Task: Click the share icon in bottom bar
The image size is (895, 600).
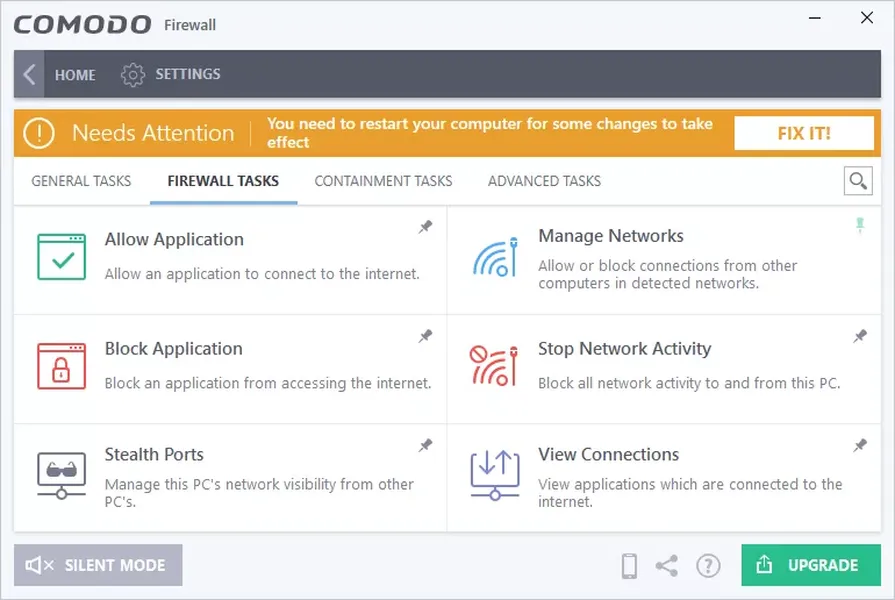Action: [x=667, y=566]
